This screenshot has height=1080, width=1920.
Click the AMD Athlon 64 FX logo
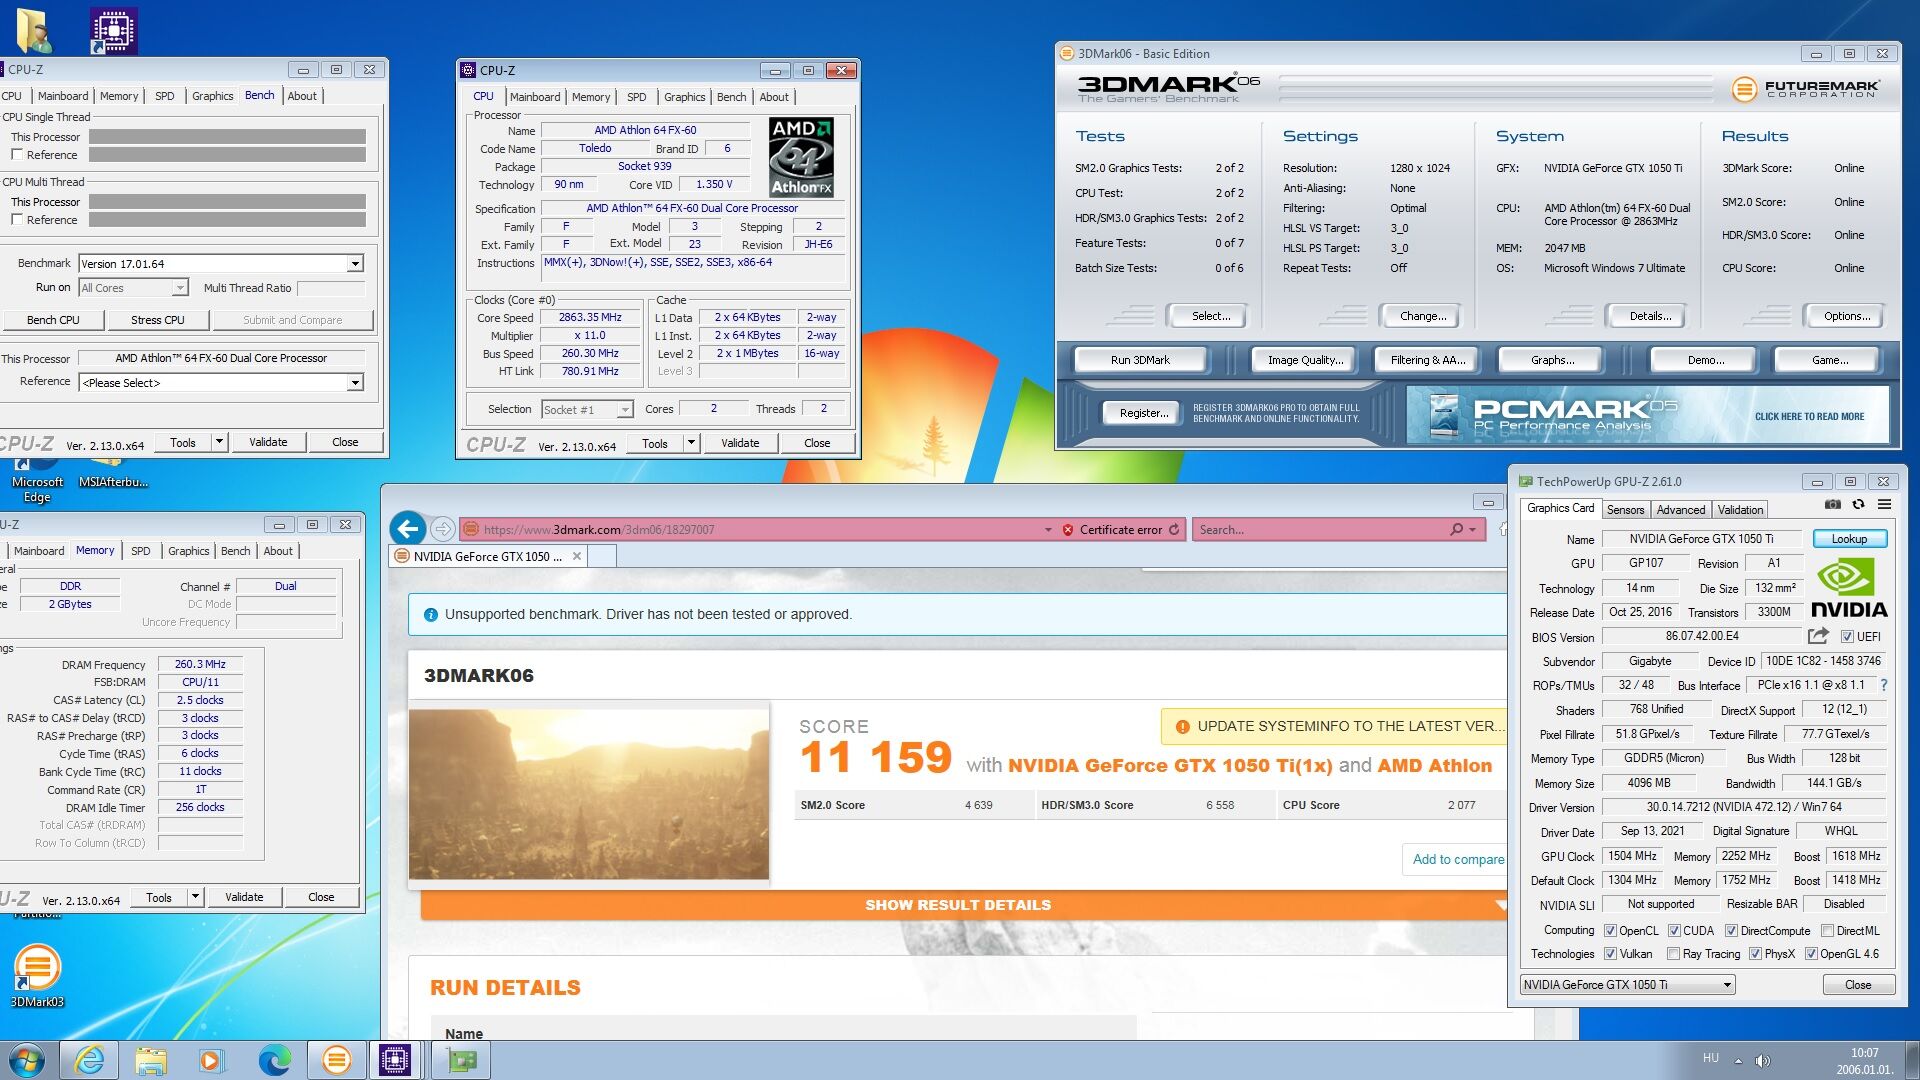point(801,158)
